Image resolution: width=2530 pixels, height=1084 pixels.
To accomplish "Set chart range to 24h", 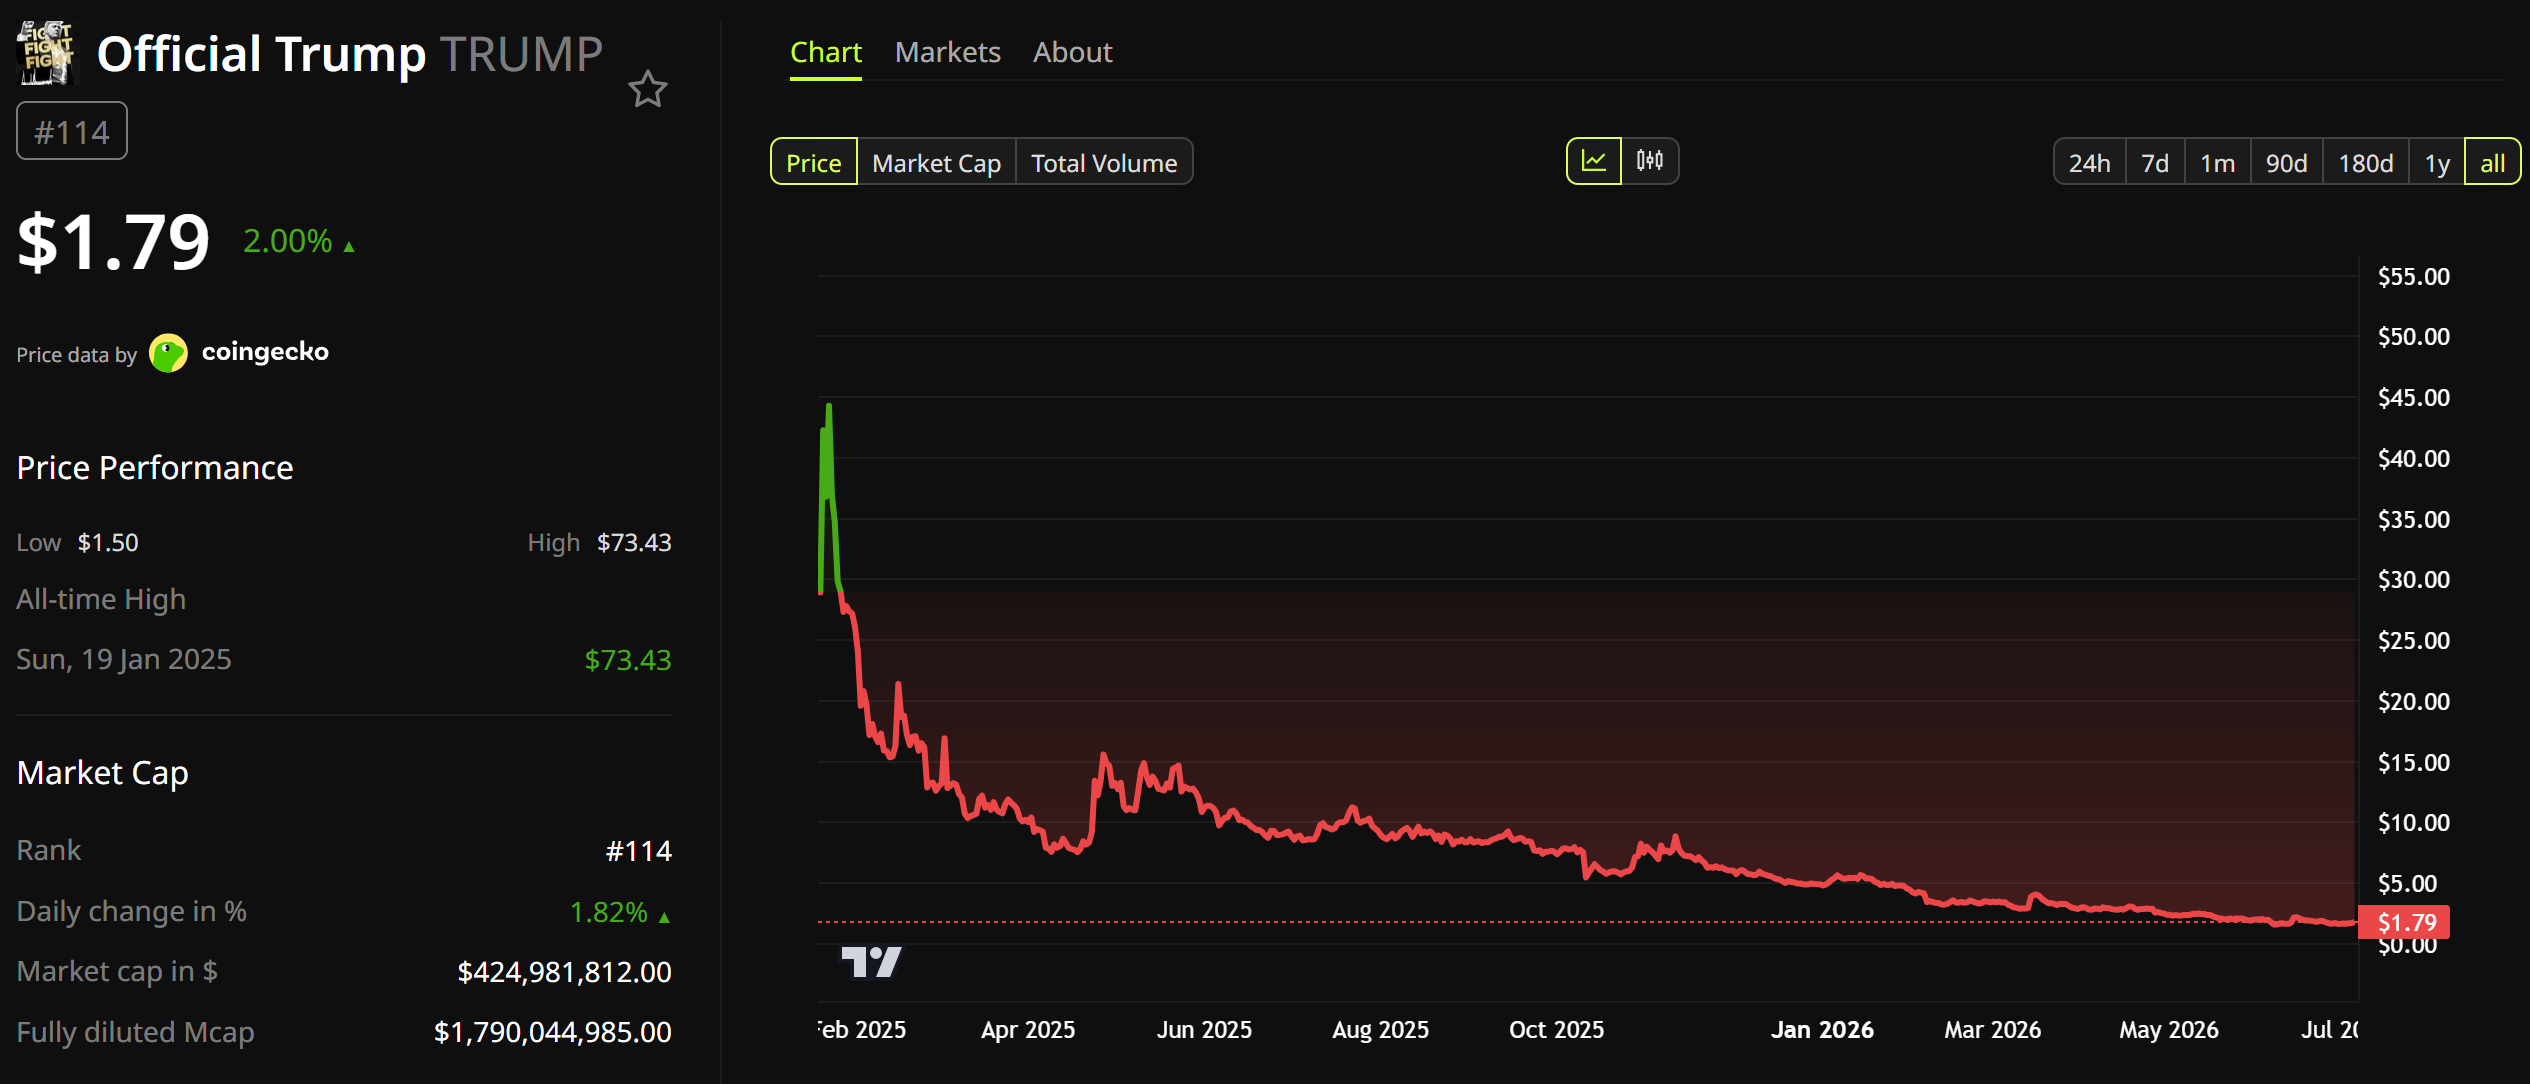I will [2089, 162].
